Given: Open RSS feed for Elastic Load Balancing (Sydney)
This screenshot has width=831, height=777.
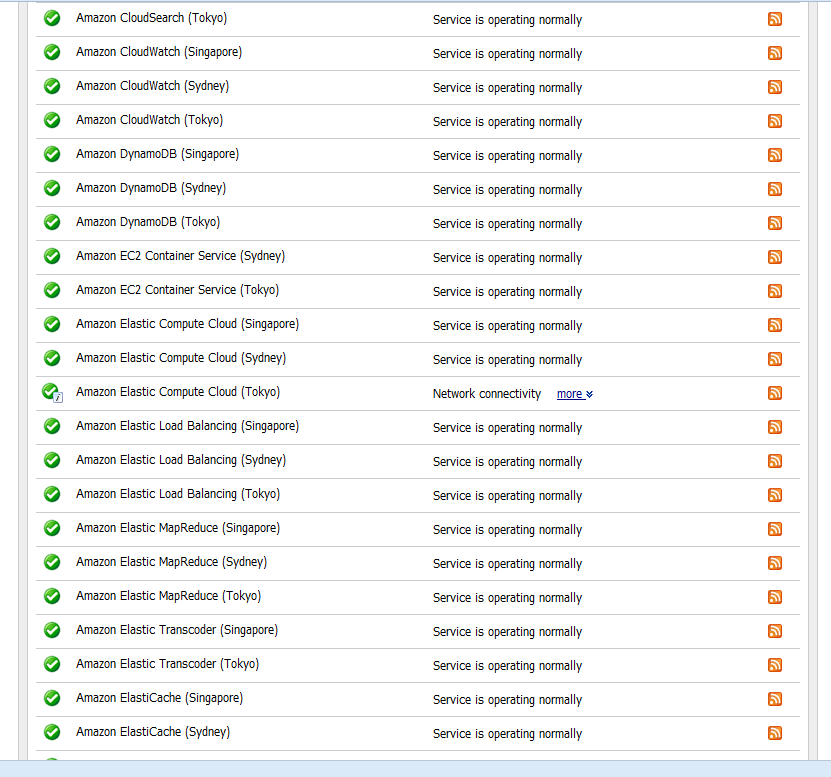Looking at the screenshot, I should pyautogui.click(x=775, y=461).
